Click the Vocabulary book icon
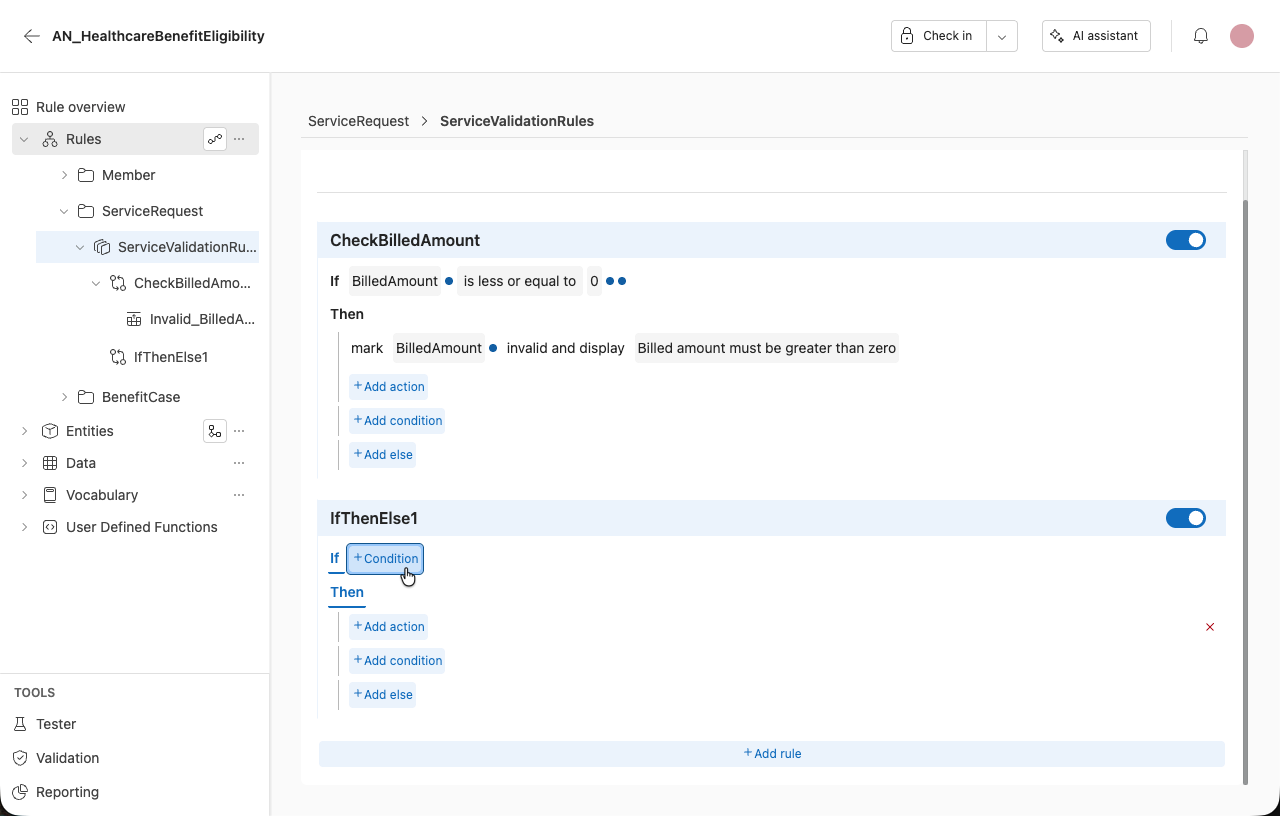Screen dimensions: 1280x816 click(50, 495)
